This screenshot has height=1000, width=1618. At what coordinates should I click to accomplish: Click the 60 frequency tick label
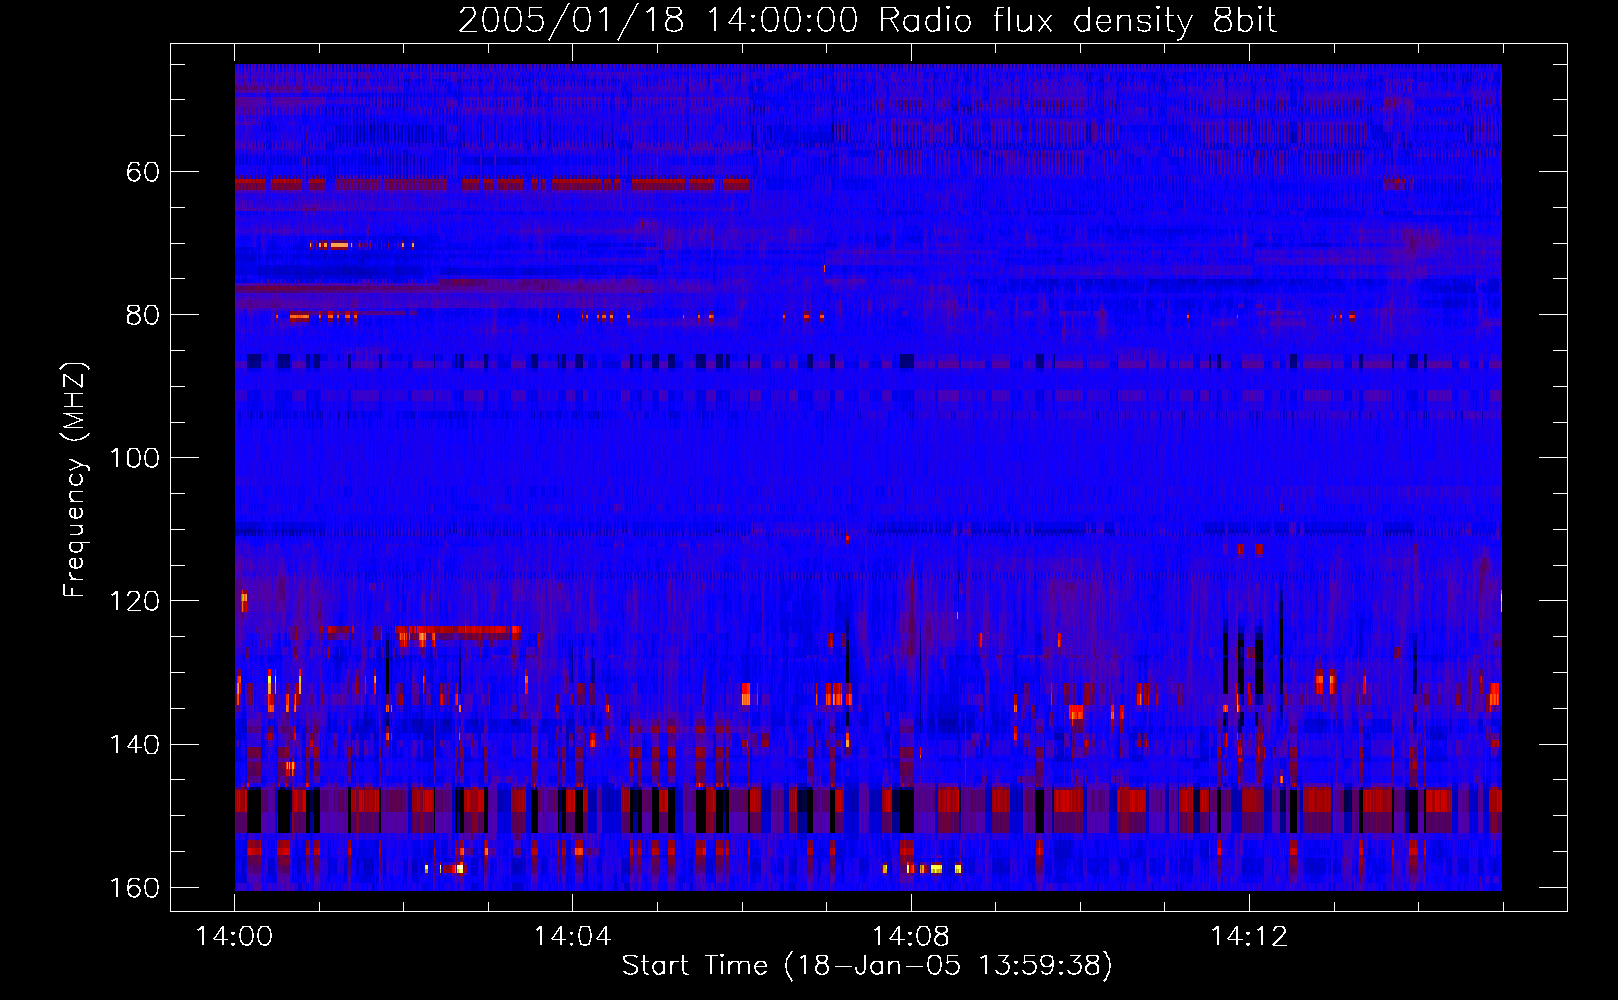143,172
